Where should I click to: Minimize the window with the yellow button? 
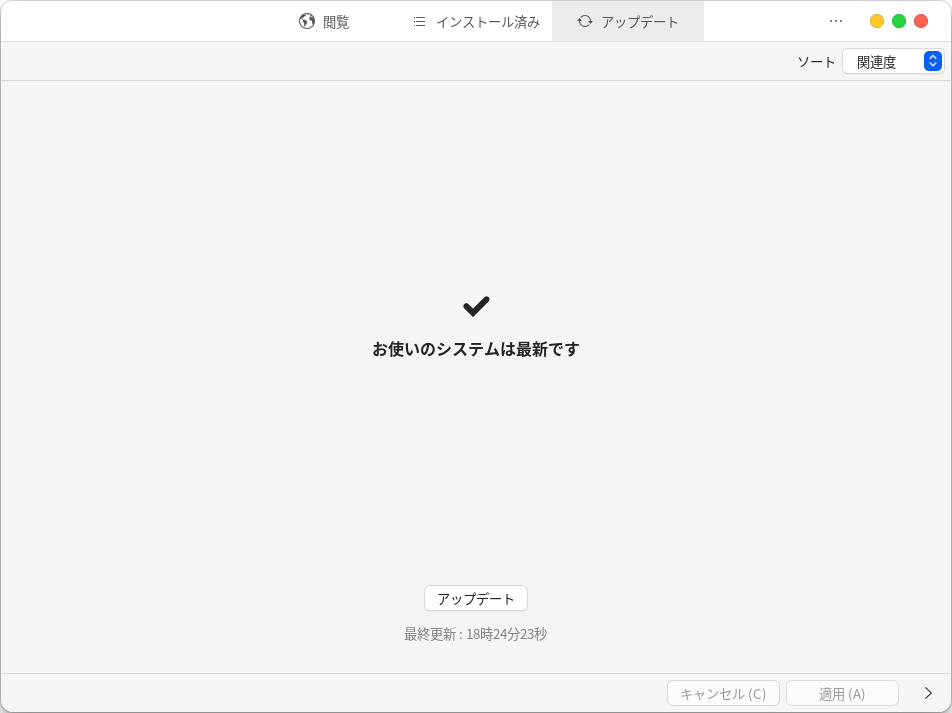click(x=877, y=21)
